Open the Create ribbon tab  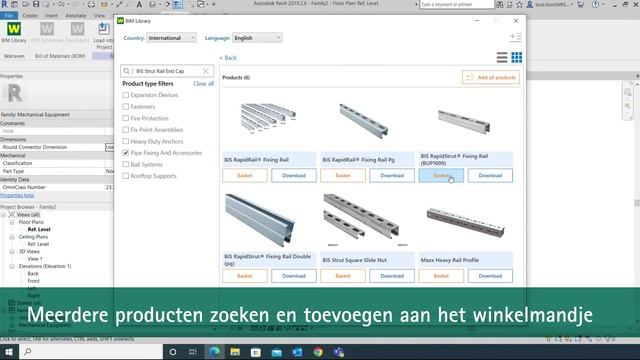tap(29, 16)
